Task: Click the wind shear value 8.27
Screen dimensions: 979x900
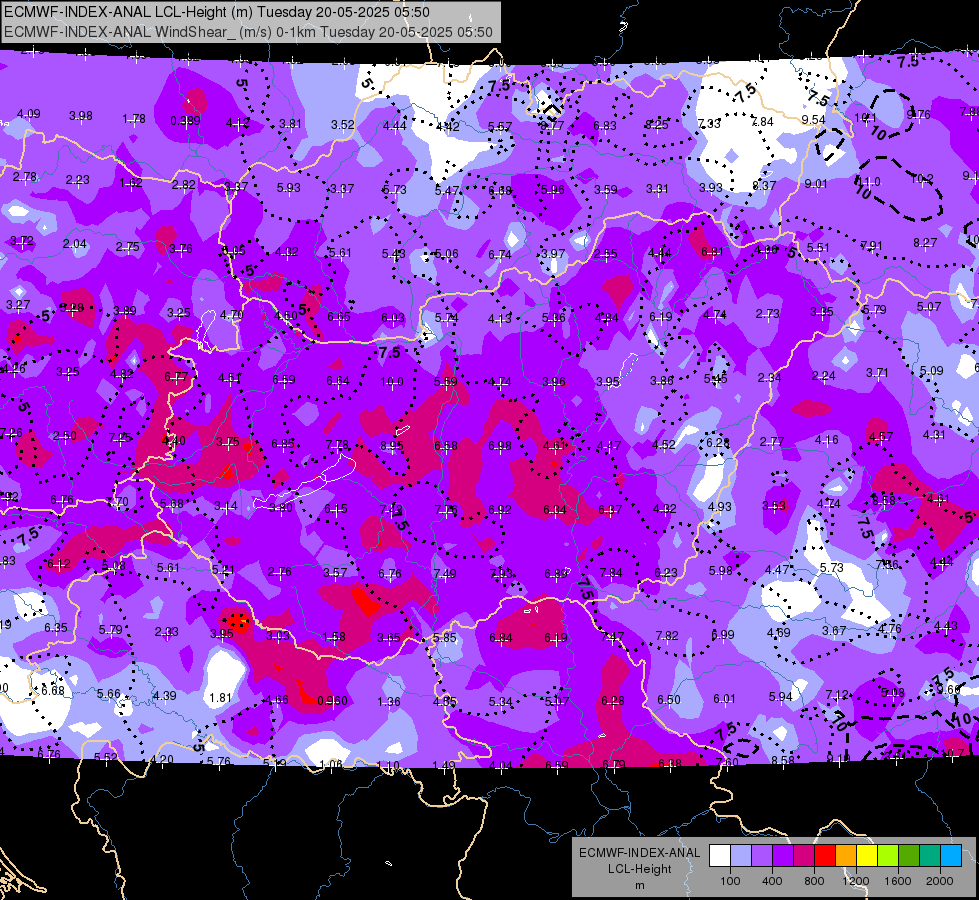Action: point(925,242)
